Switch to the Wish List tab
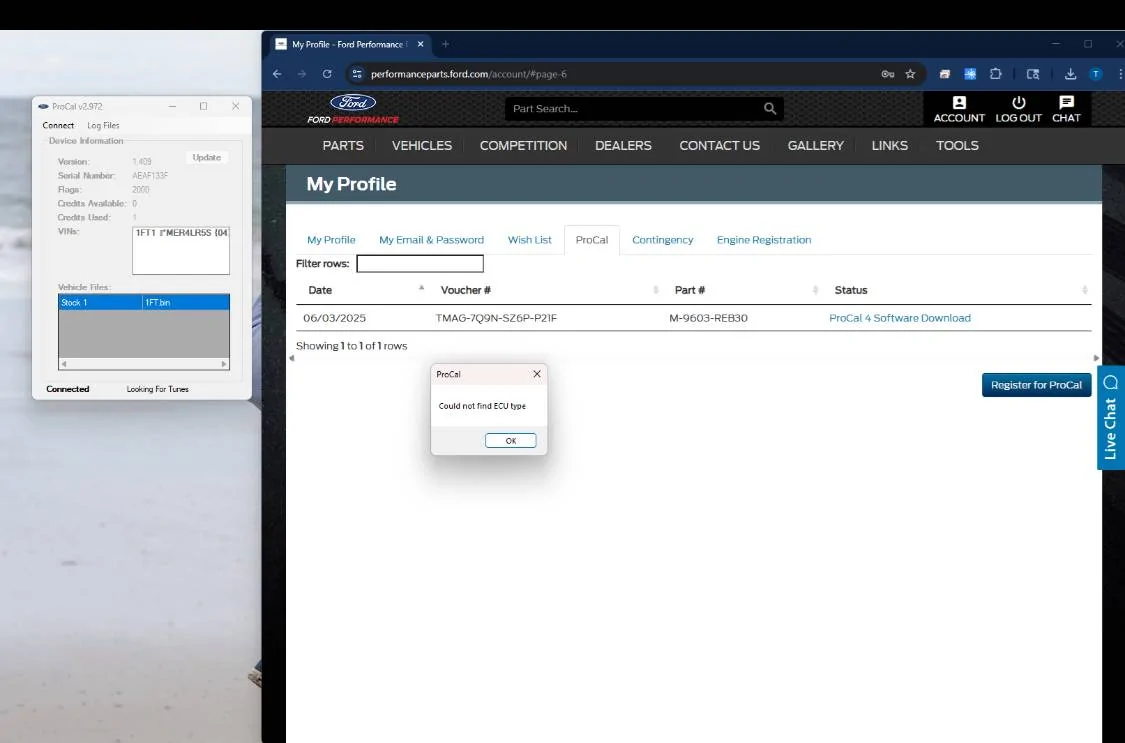Screen dimensions: 1125x743 tap(529, 240)
